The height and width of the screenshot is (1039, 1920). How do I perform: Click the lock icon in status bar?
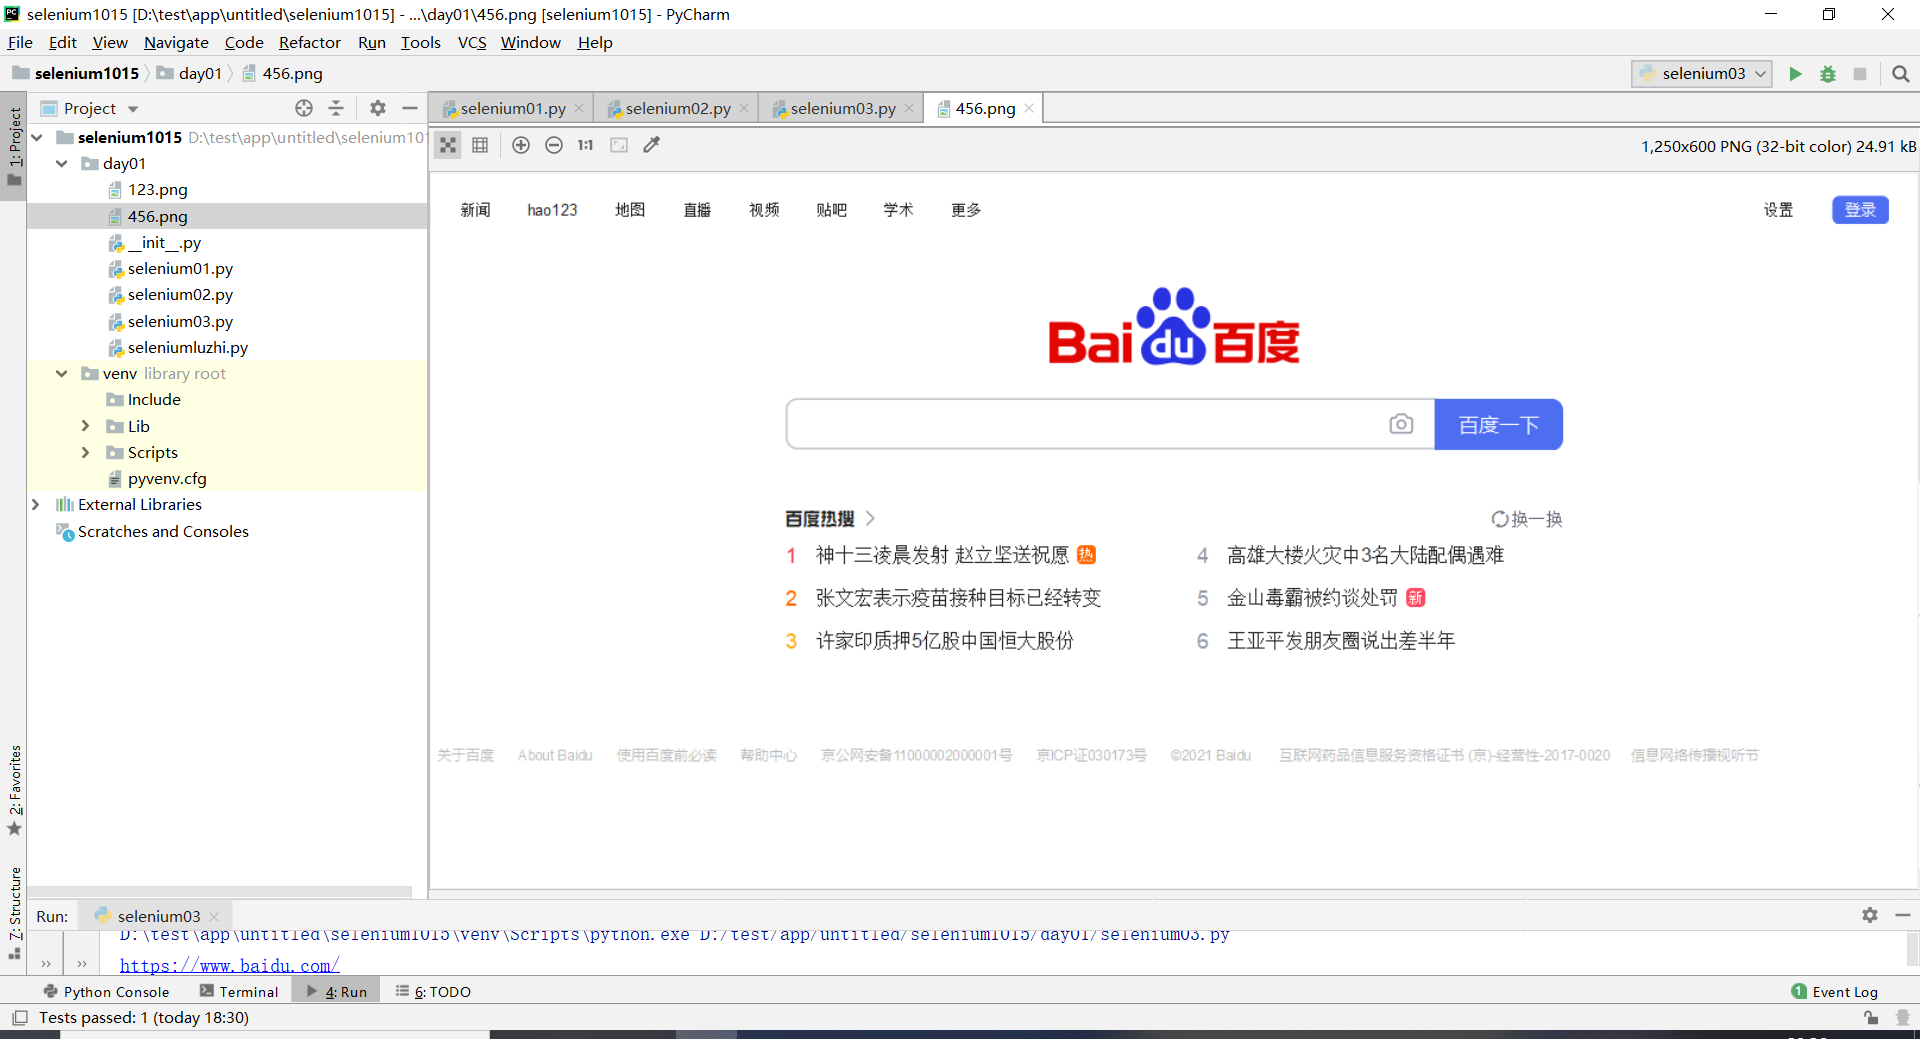coord(1871,1018)
